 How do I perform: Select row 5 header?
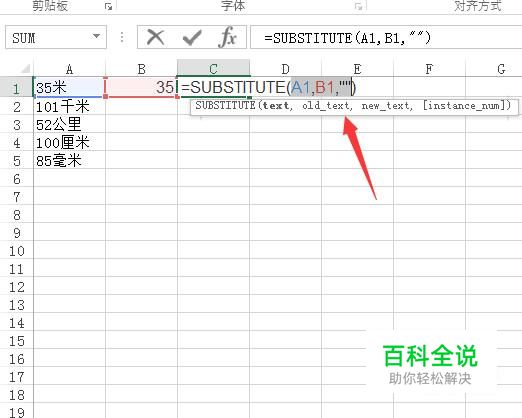pos(16,161)
